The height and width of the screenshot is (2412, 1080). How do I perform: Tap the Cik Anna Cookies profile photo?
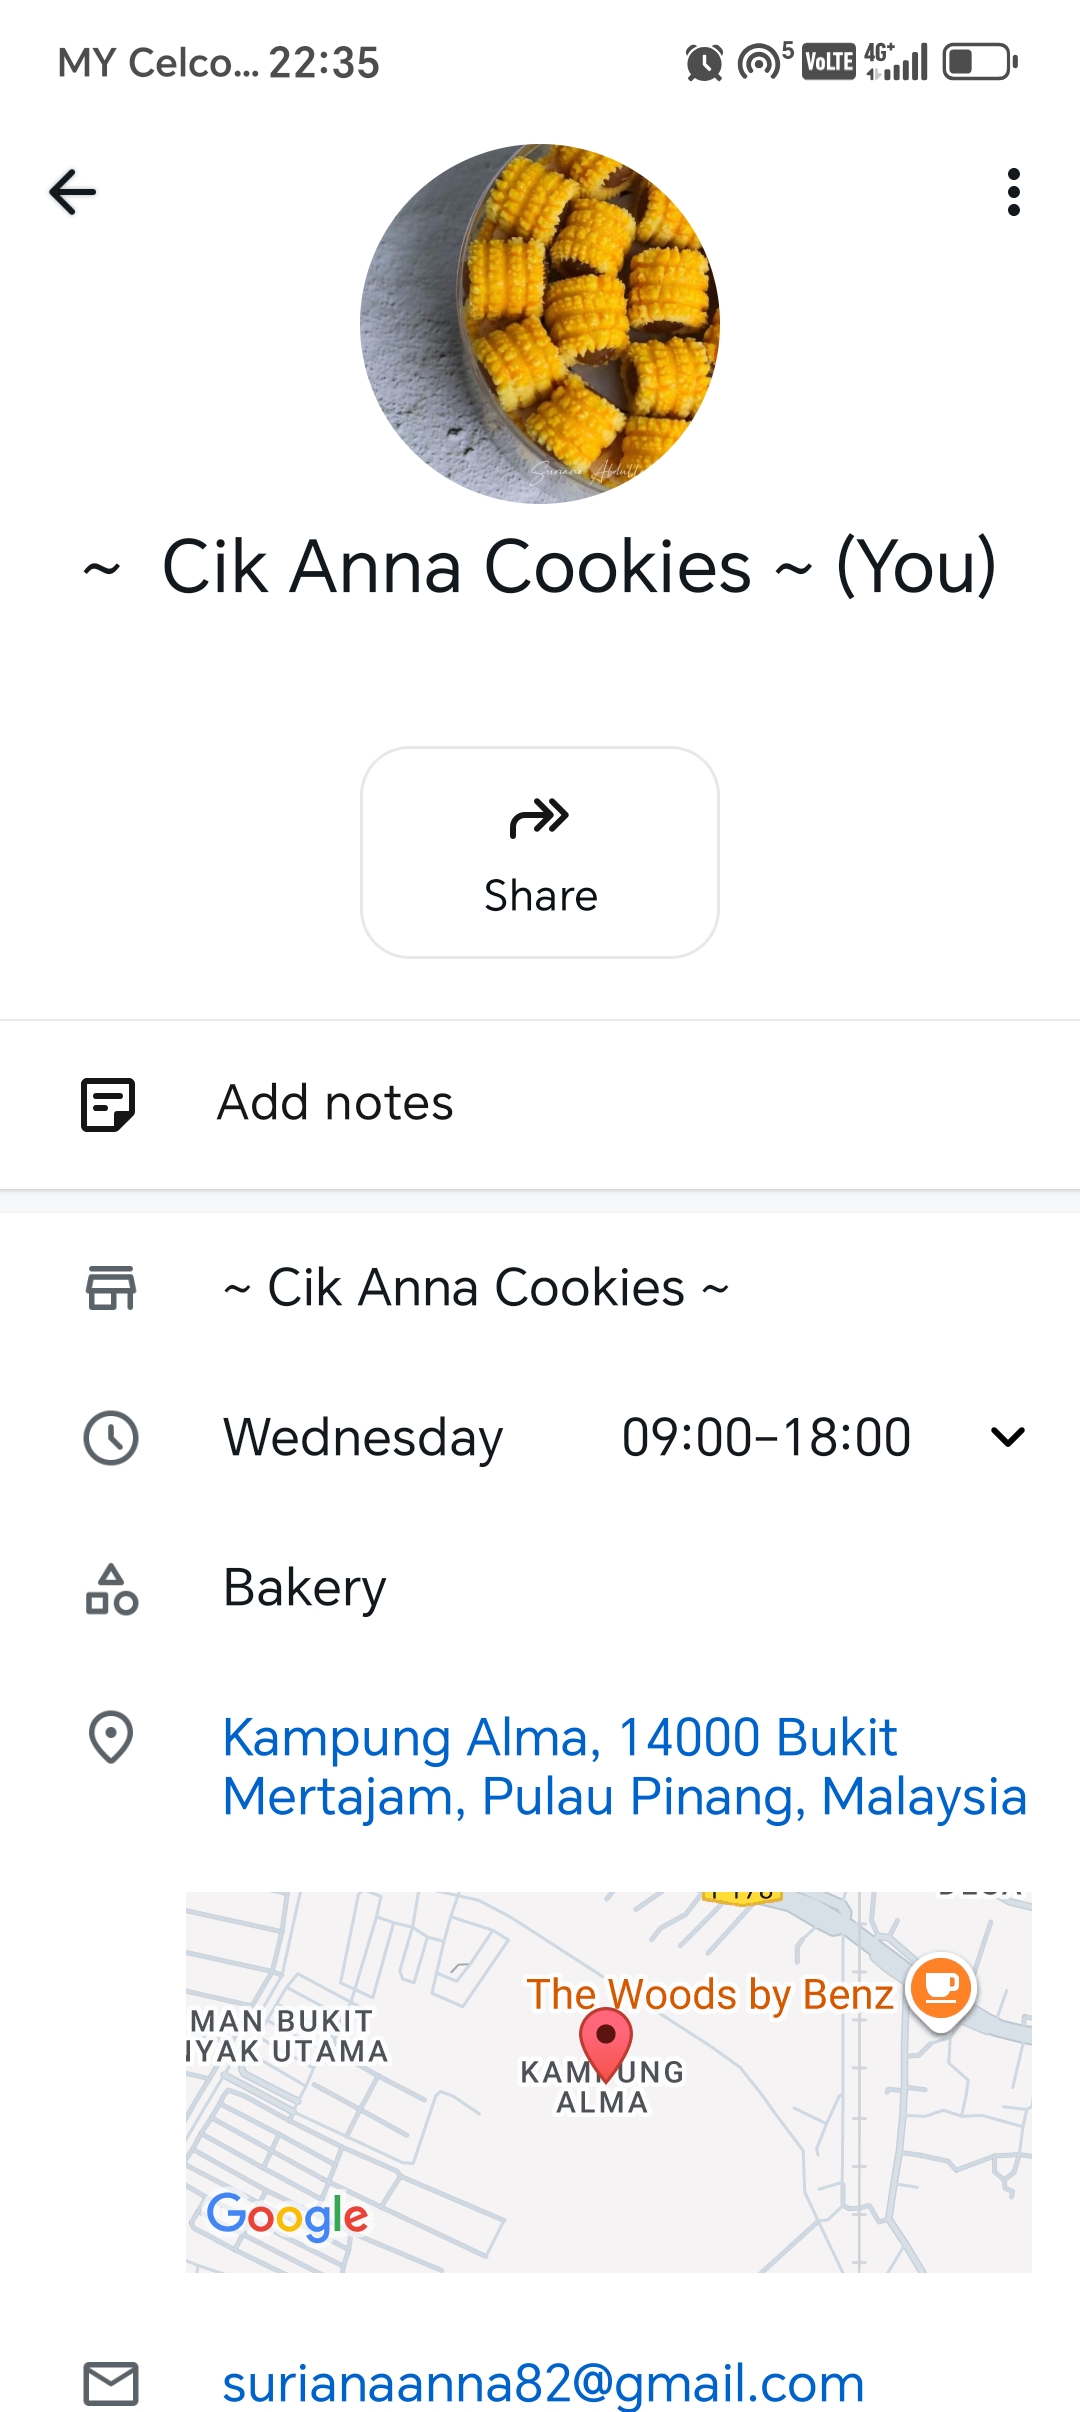pyautogui.click(x=540, y=323)
